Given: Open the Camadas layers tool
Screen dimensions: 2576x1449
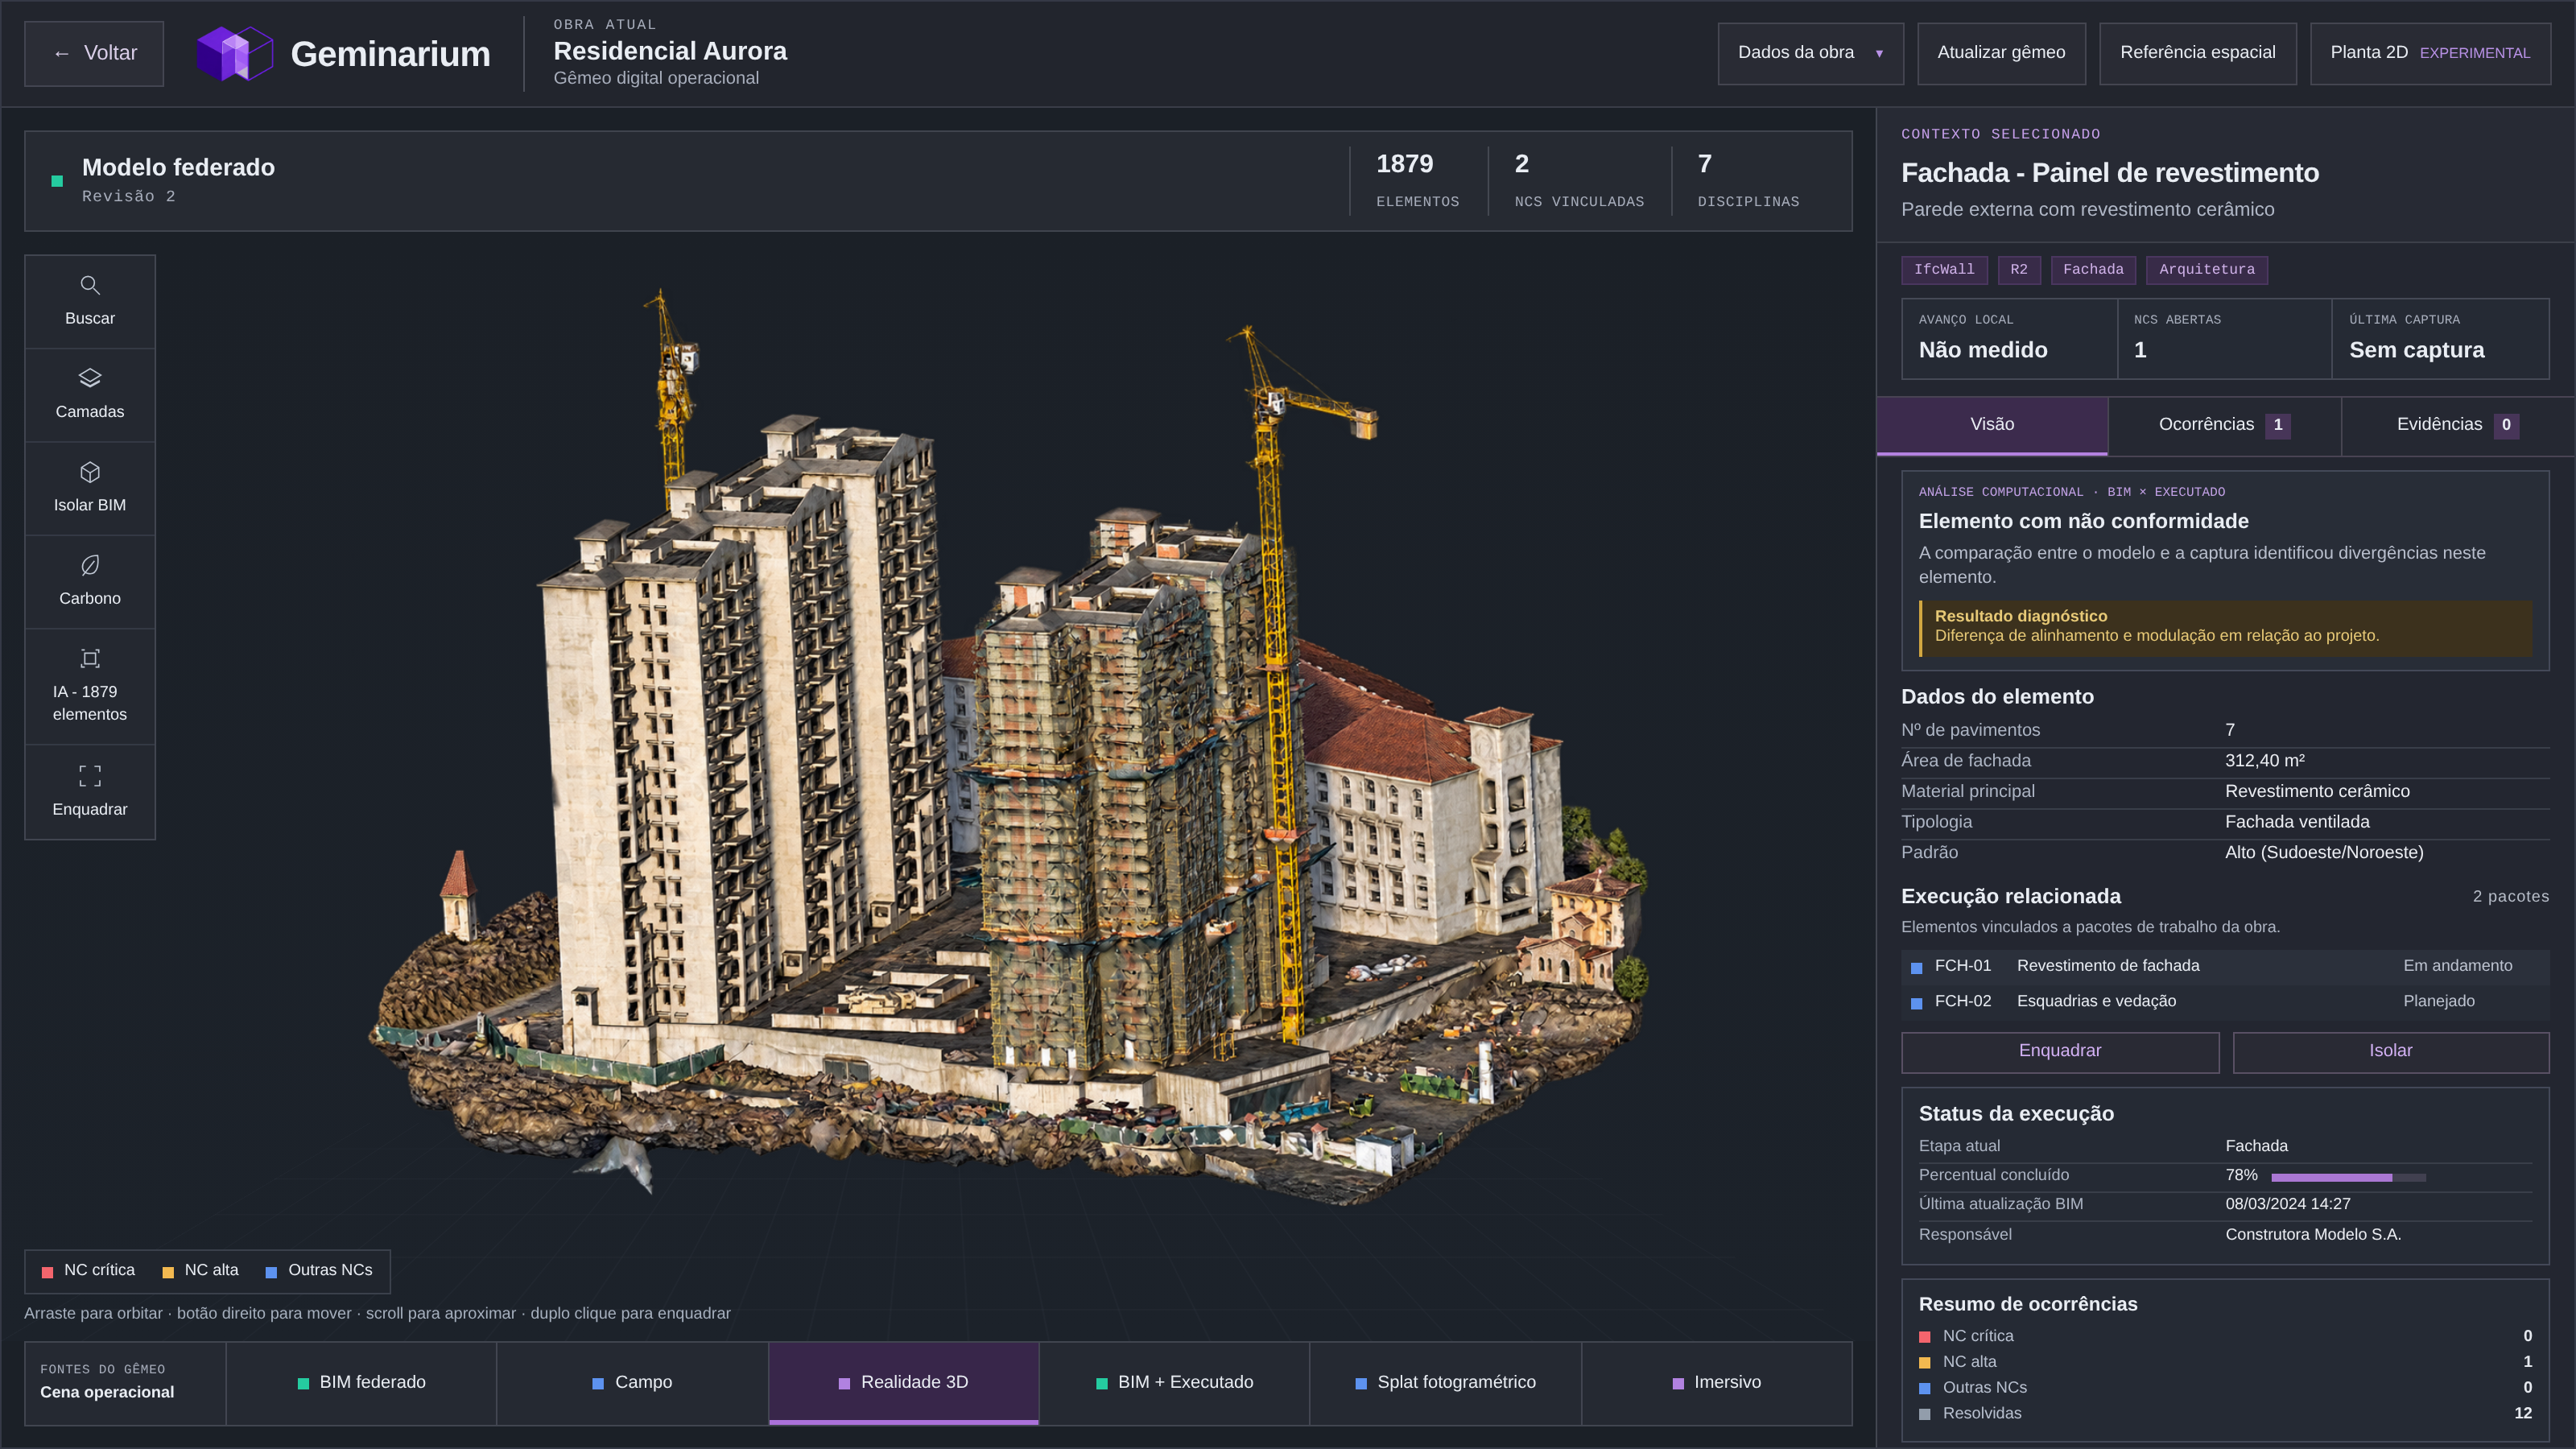Looking at the screenshot, I should point(90,395).
